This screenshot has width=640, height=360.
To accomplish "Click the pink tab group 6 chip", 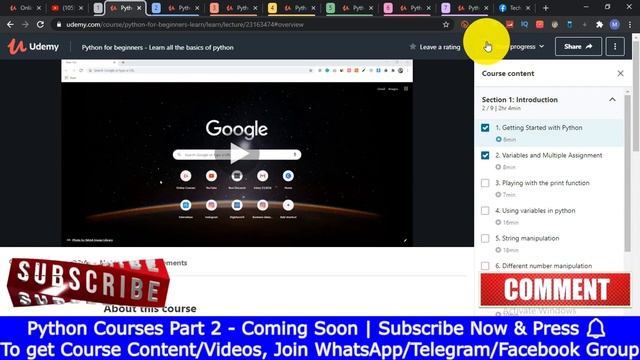I will coord(388,8).
